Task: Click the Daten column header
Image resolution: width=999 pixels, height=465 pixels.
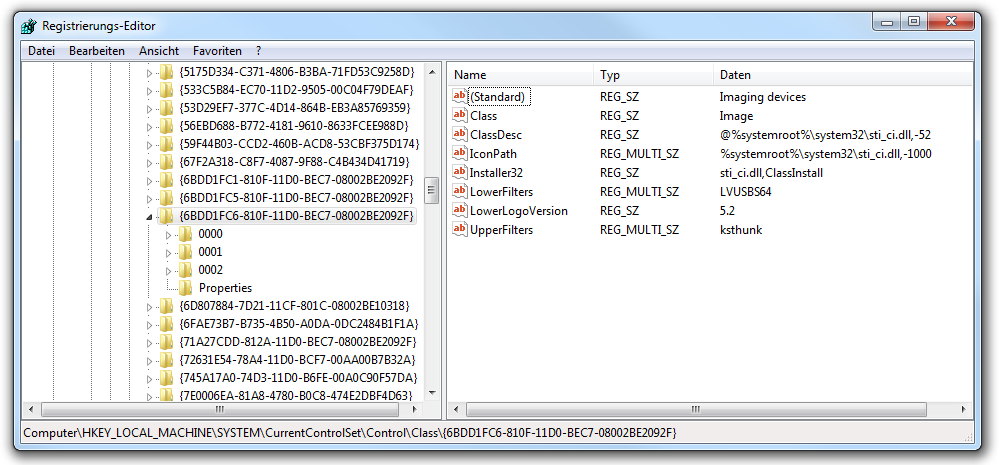Action: [842, 75]
